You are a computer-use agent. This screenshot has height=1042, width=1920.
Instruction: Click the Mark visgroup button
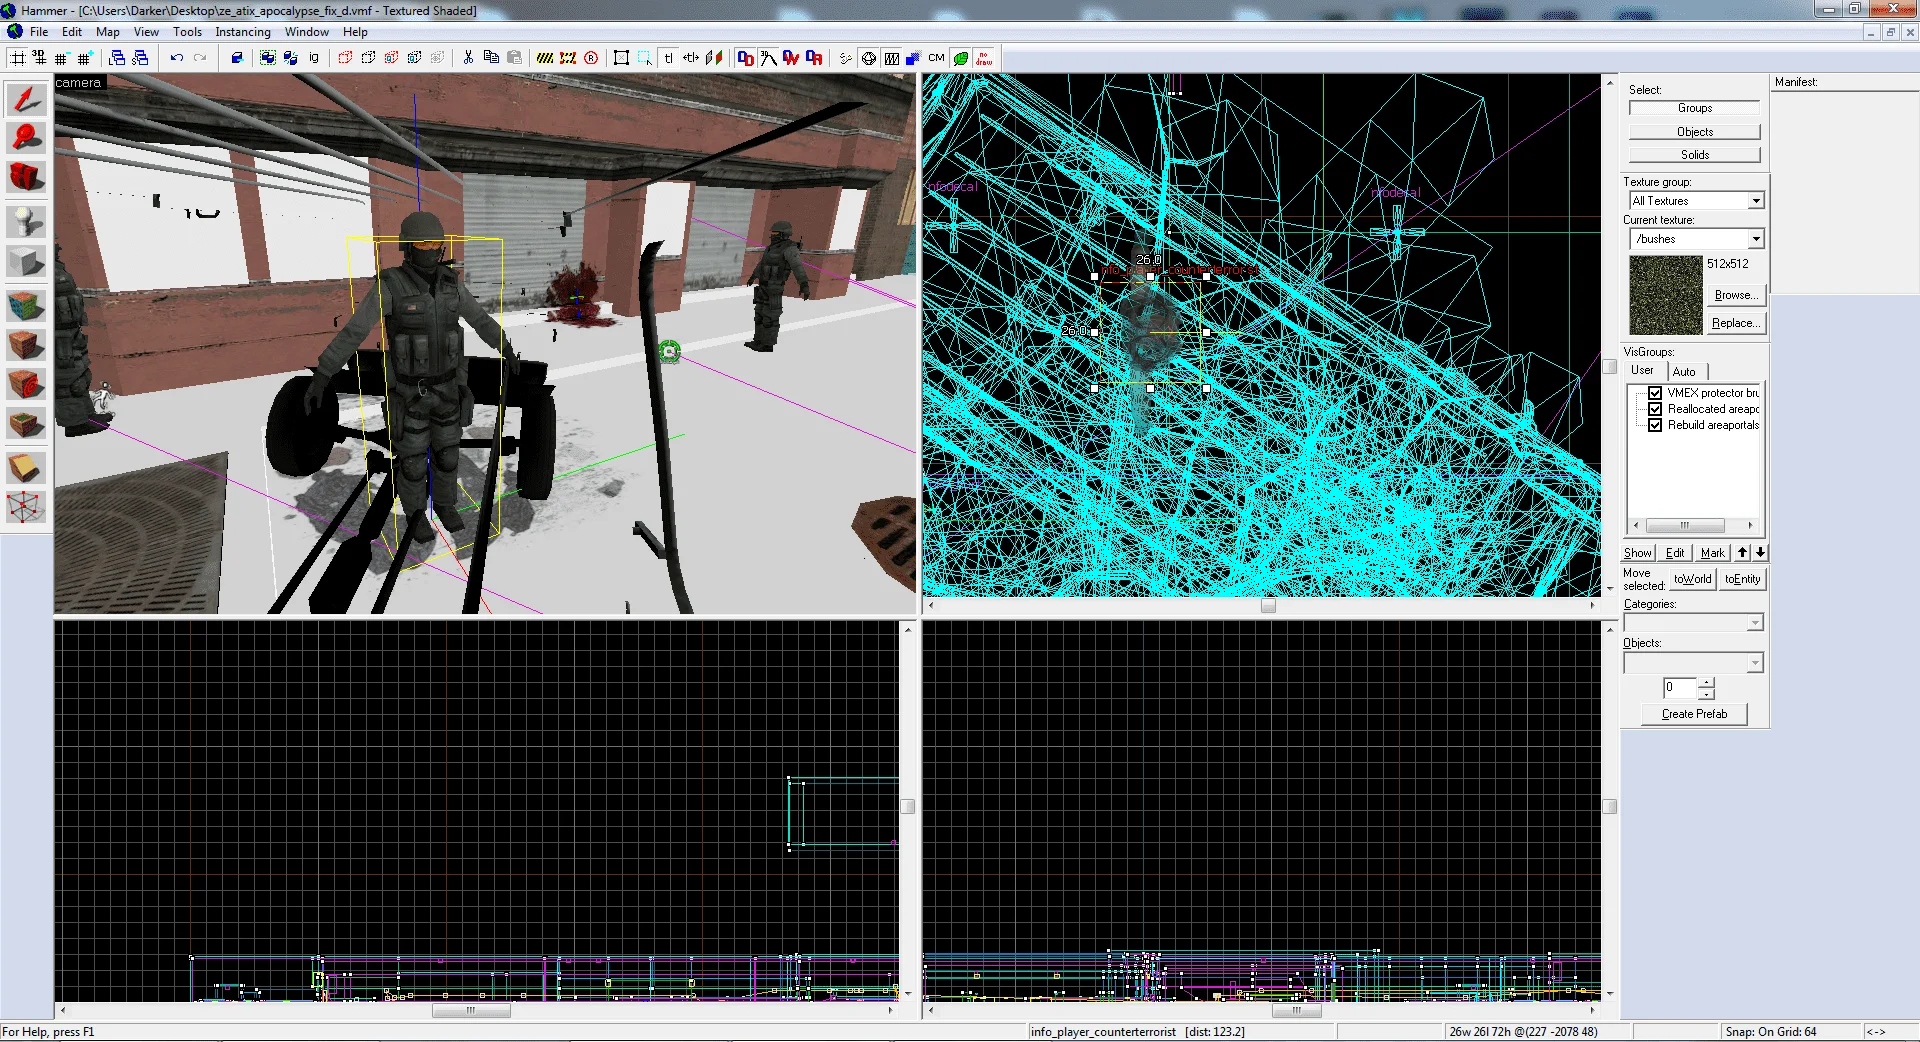pyautogui.click(x=1712, y=553)
